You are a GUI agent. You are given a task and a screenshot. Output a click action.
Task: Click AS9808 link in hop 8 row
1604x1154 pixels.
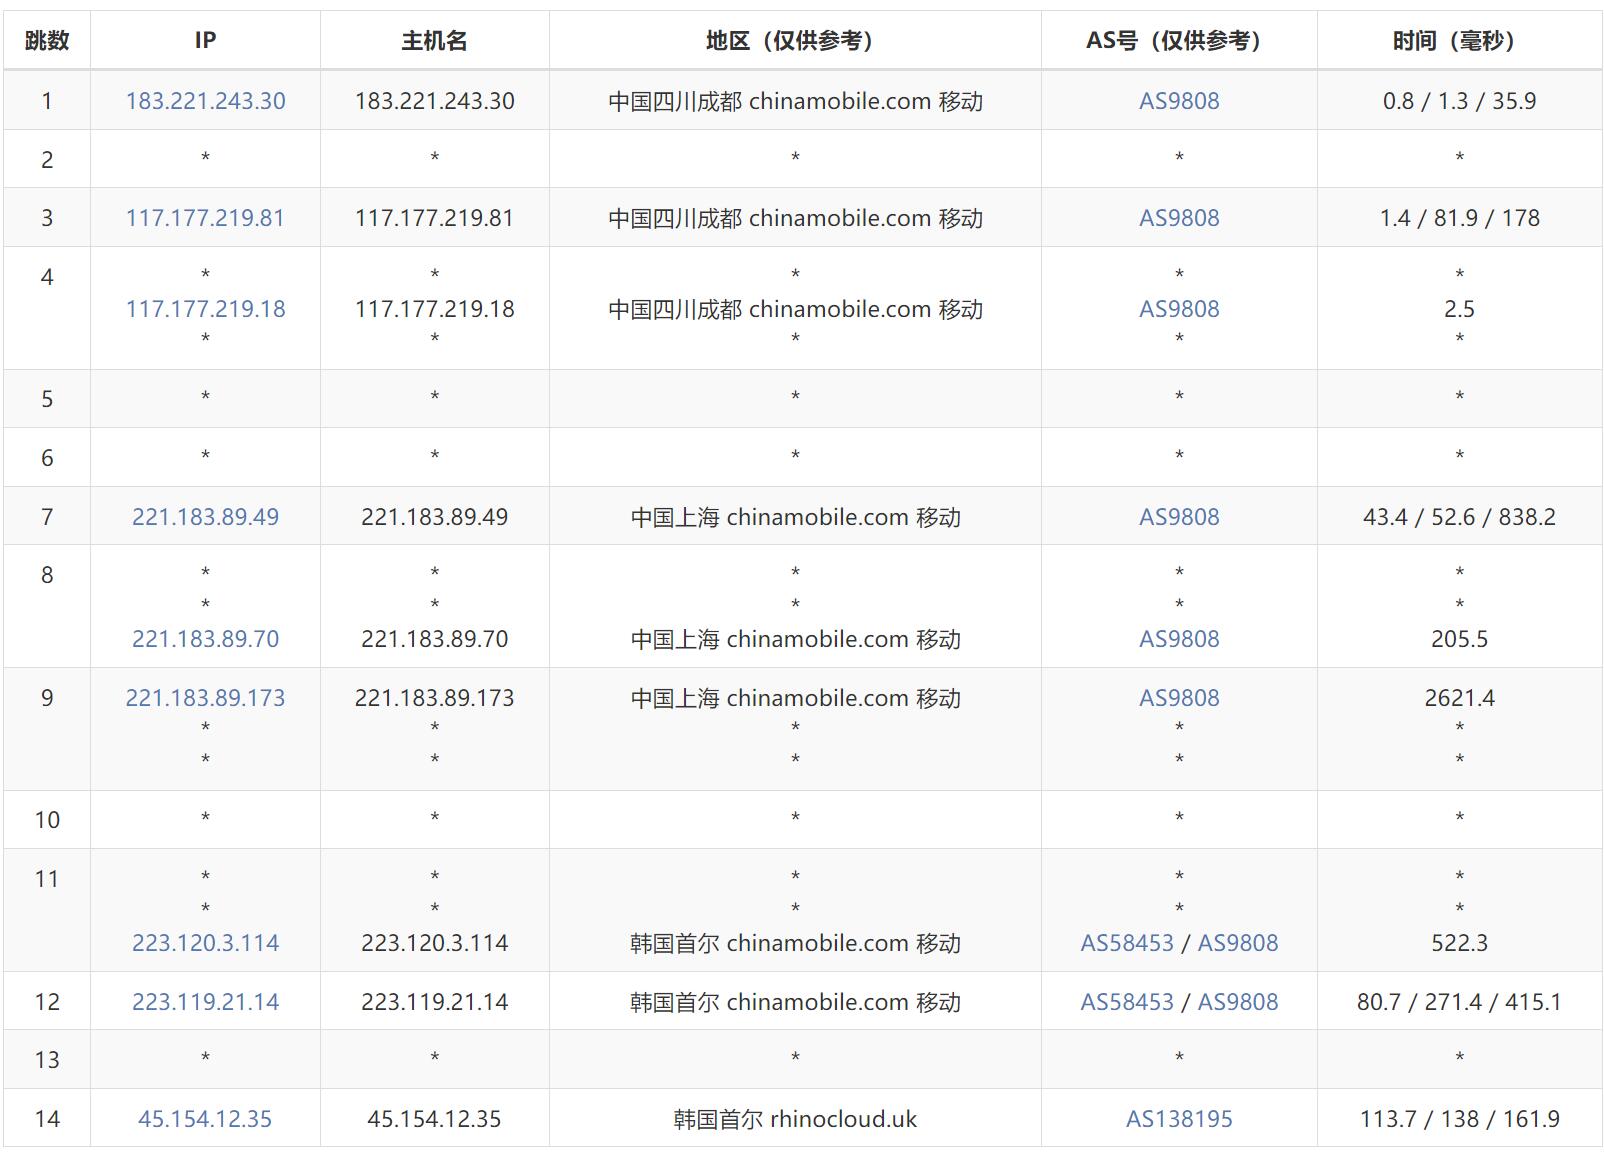1179,639
